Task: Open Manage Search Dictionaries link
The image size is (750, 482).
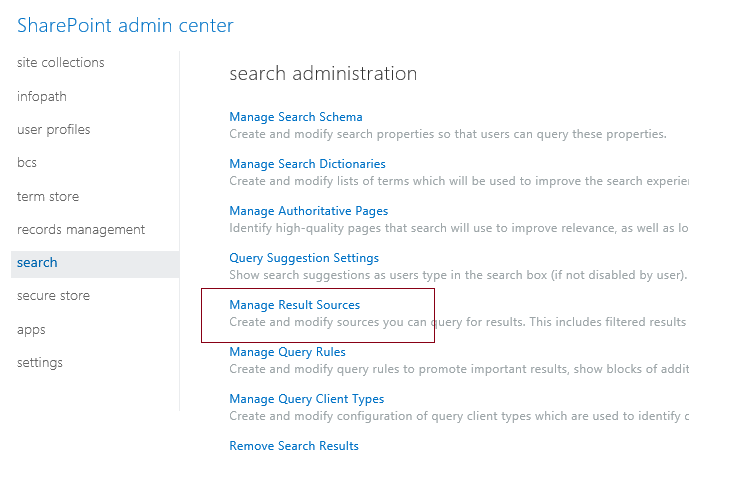Action: (308, 164)
